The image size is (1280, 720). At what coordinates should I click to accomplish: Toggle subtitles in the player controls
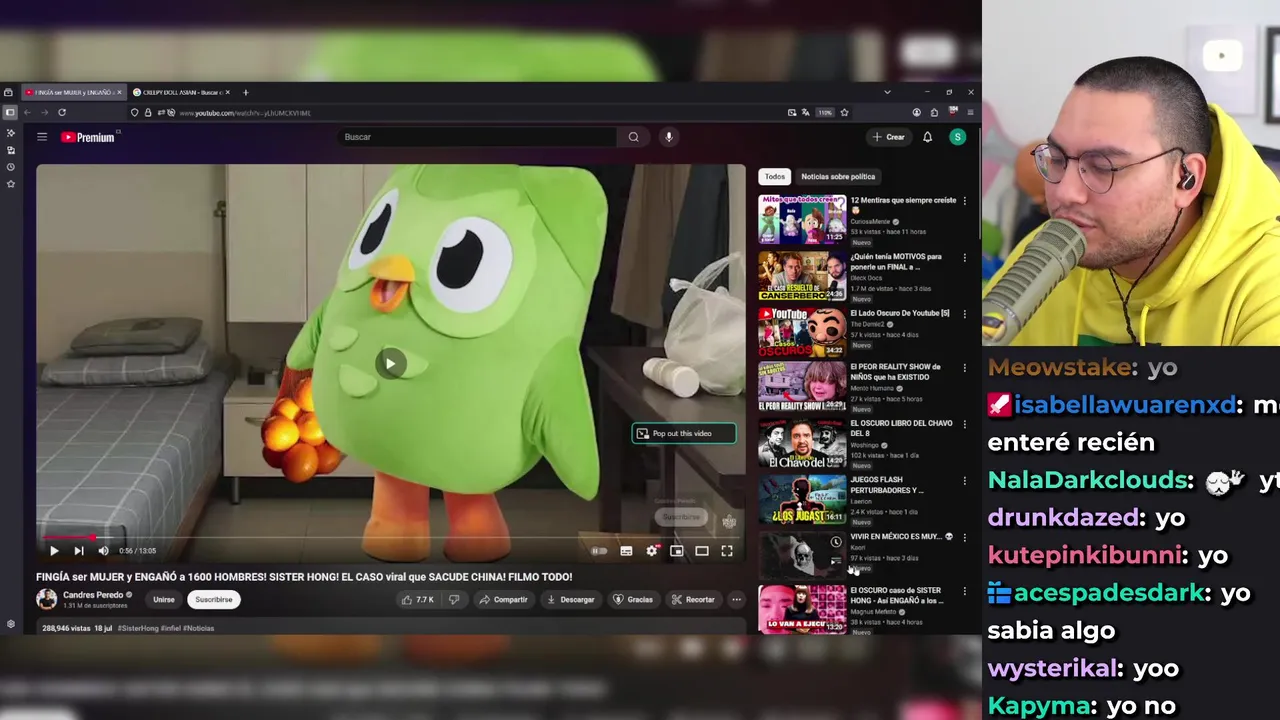coord(626,551)
